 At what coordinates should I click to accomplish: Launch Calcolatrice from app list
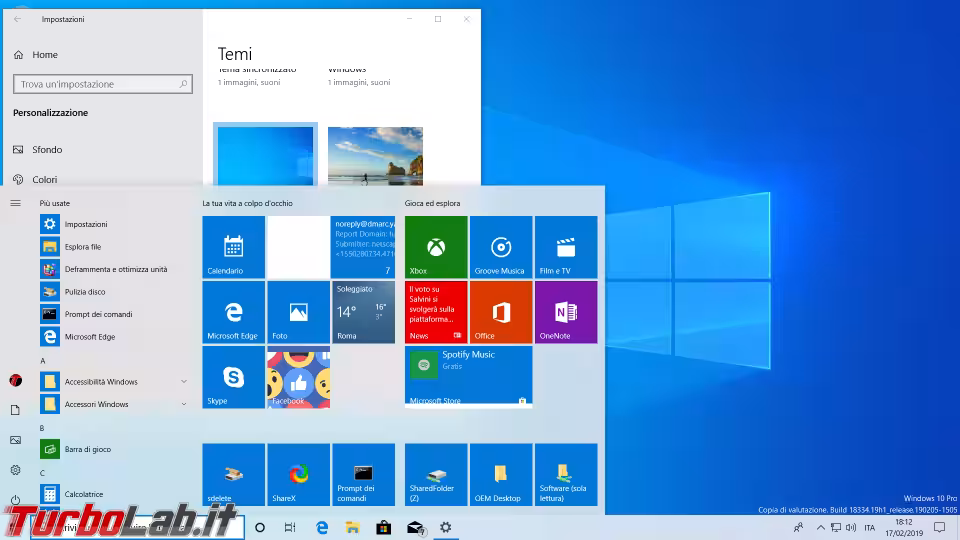[114, 494]
